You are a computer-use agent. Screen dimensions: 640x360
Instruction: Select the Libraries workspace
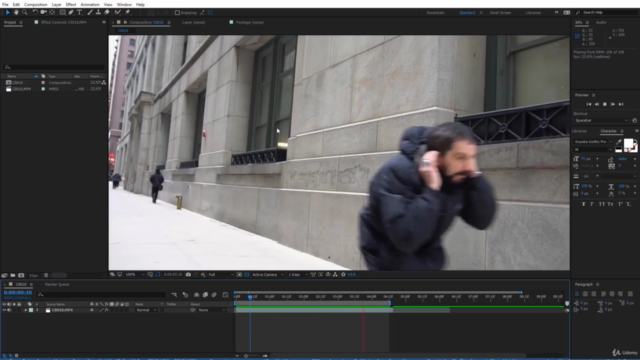point(533,13)
